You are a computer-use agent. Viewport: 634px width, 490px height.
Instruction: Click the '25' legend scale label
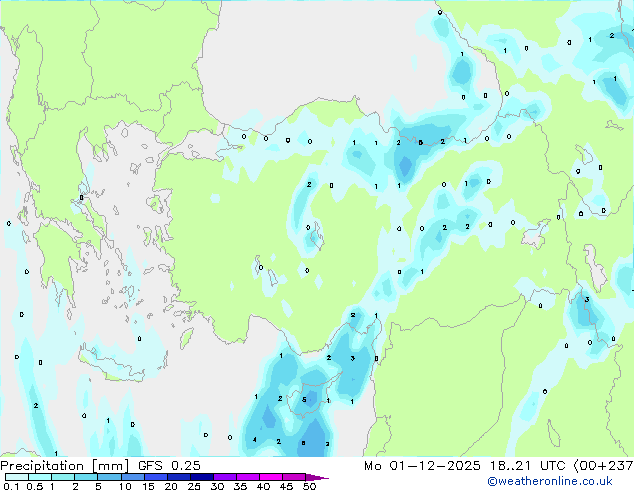coord(194,486)
